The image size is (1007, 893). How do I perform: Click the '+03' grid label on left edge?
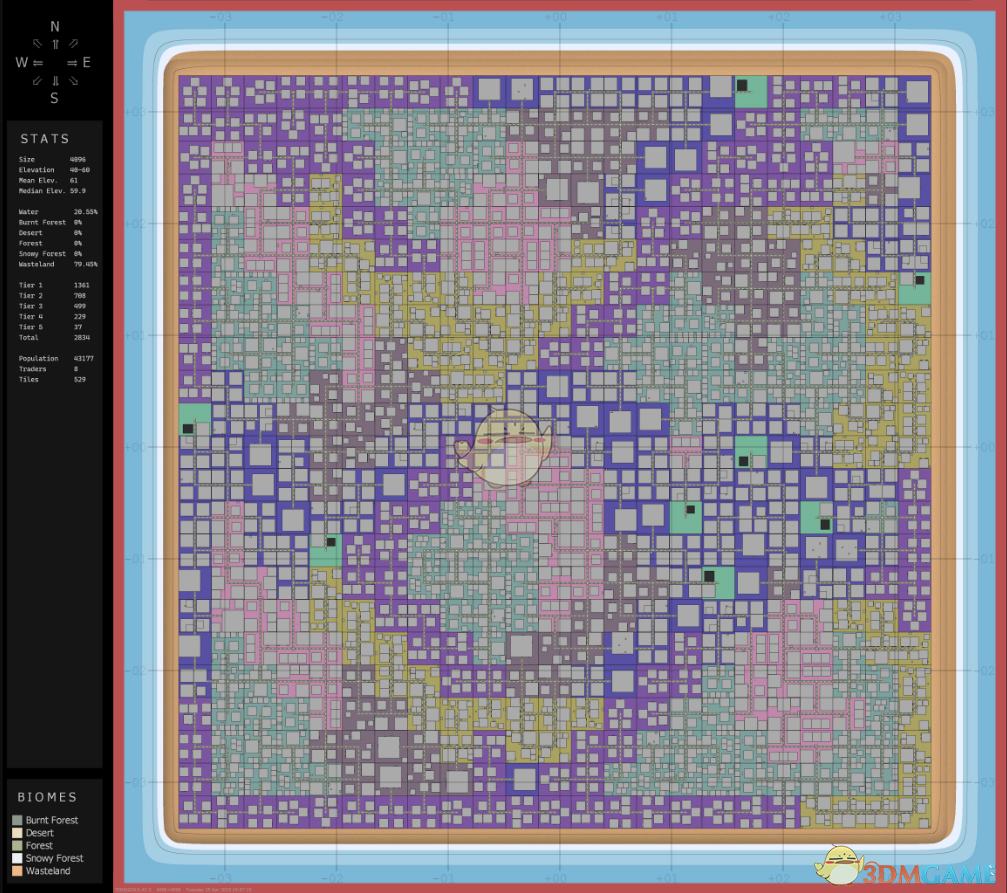(x=136, y=112)
